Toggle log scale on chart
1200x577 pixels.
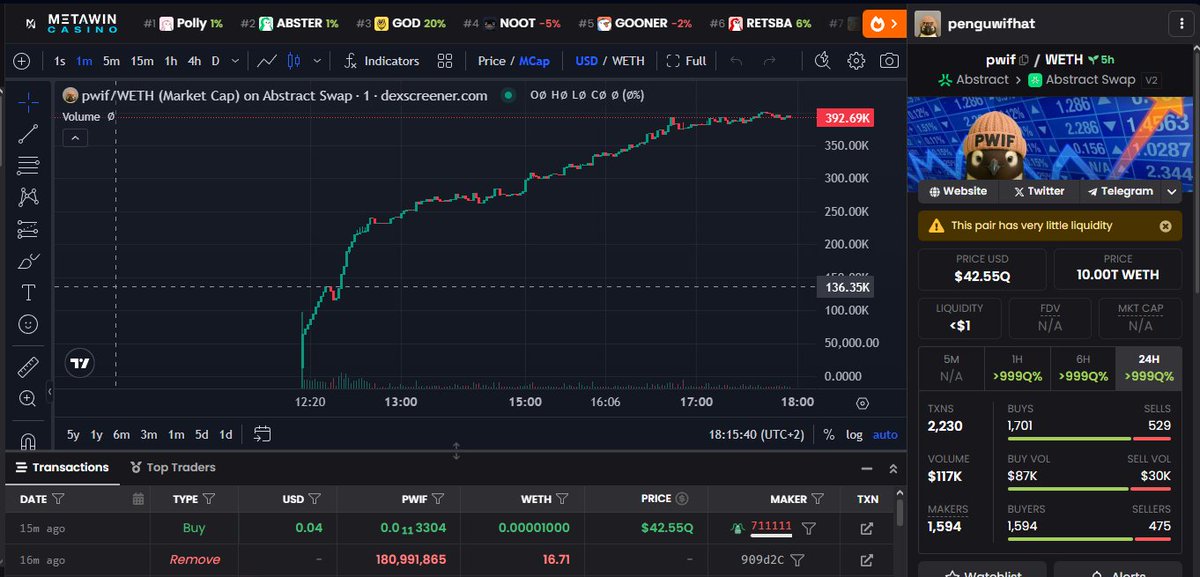[854, 434]
